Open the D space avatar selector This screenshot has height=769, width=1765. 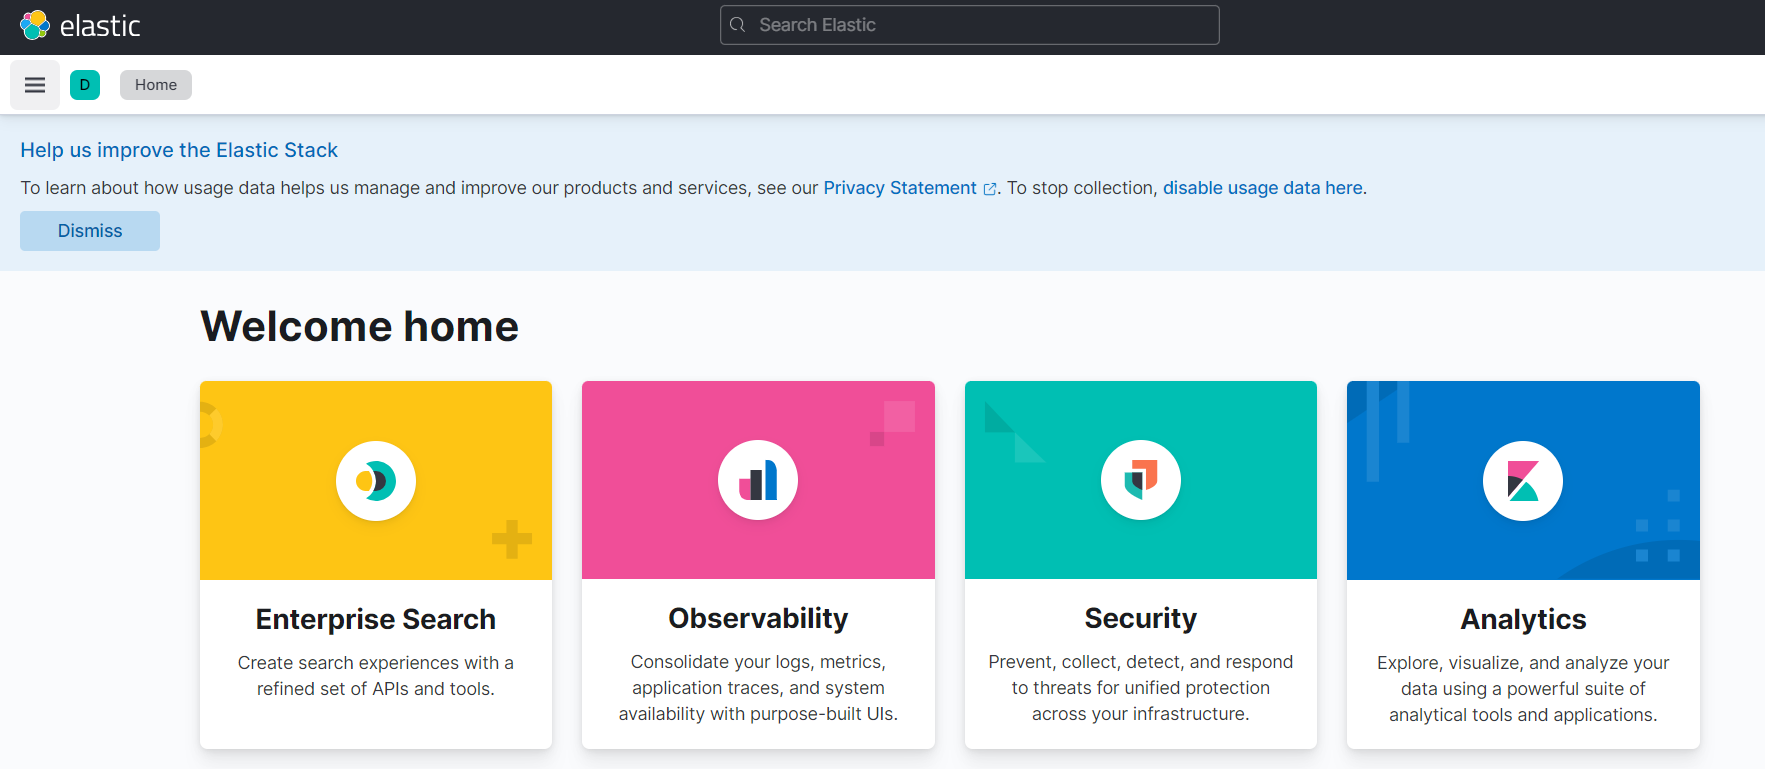[85, 85]
